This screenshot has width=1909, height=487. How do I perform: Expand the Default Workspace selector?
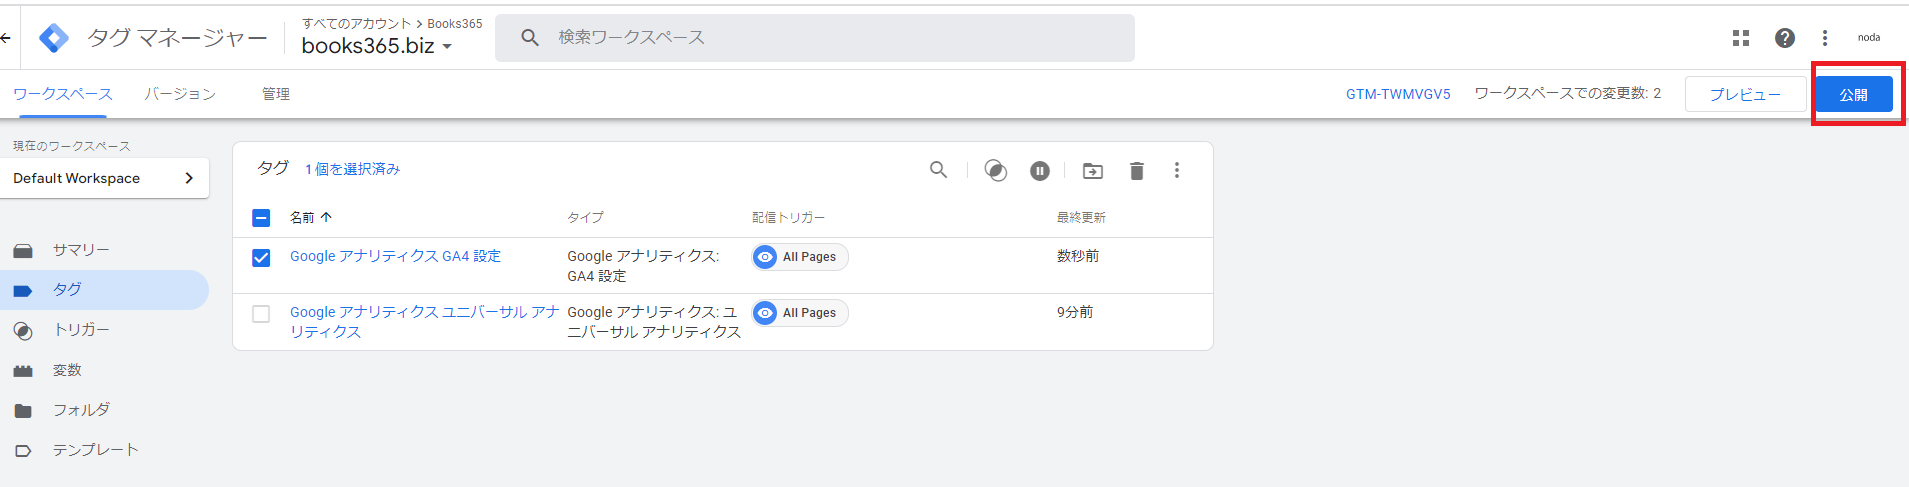tap(104, 178)
